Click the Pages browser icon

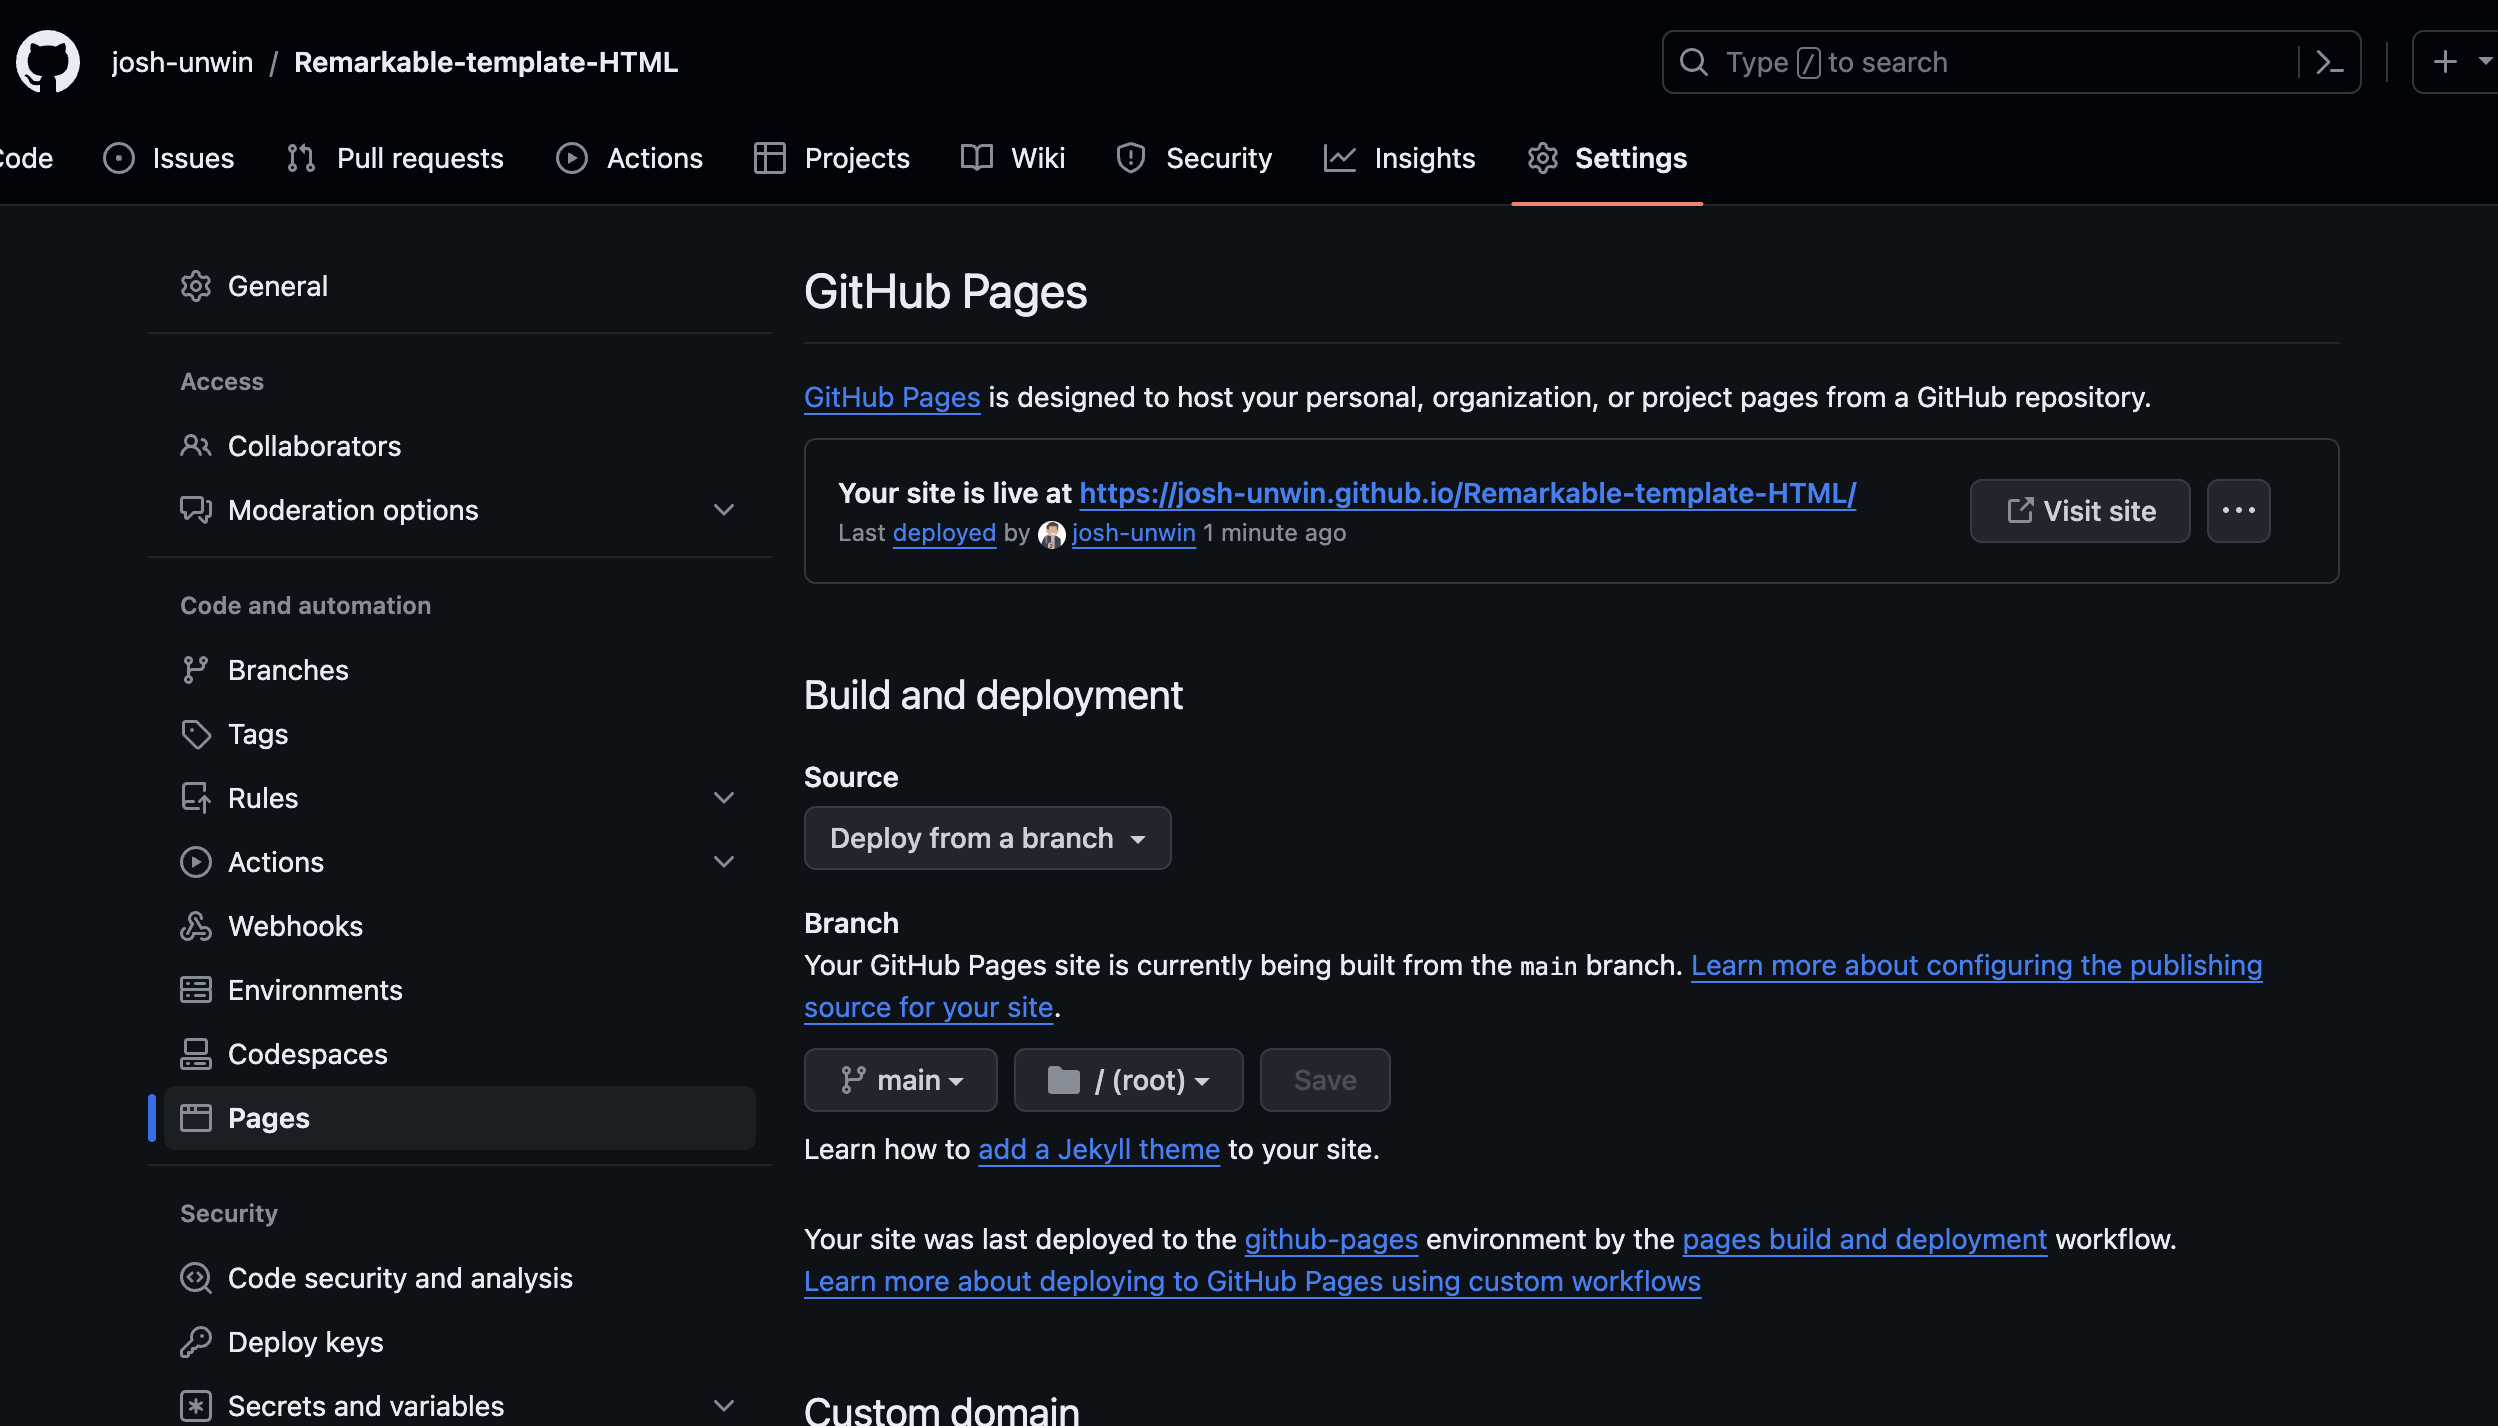click(196, 1118)
